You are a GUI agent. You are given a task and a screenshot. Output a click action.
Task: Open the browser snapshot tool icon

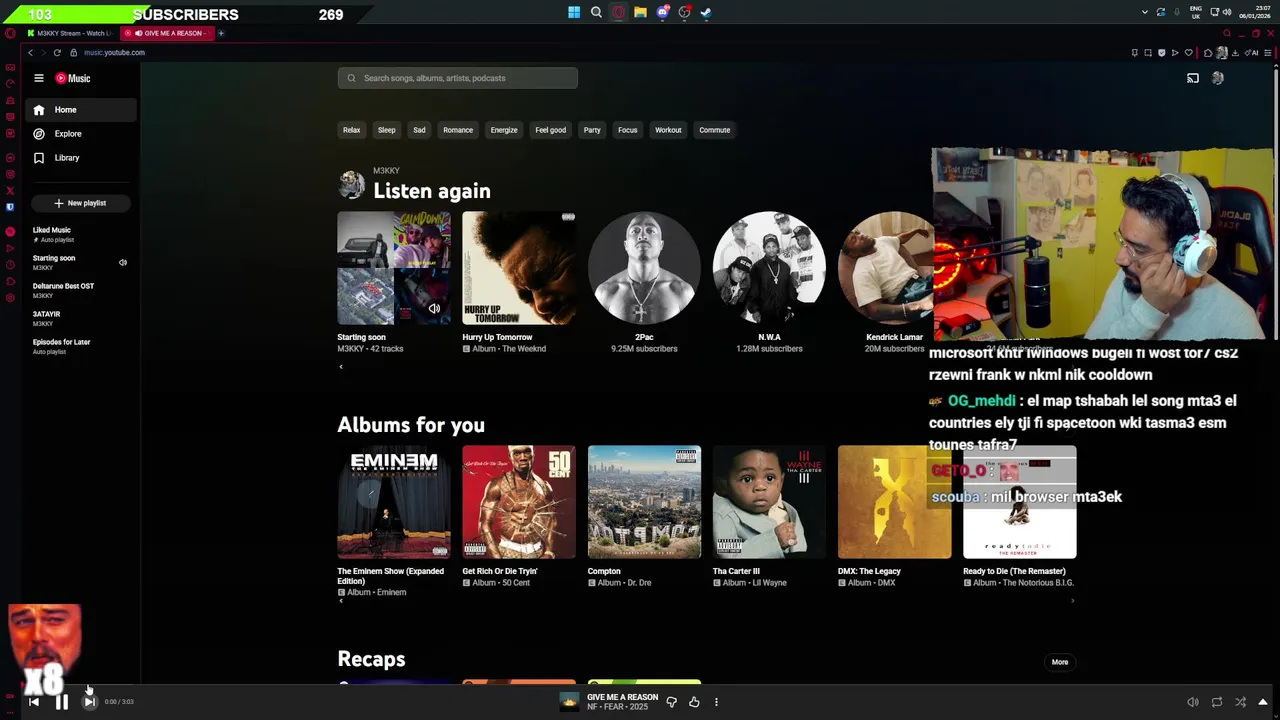pyautogui.click(x=1148, y=52)
